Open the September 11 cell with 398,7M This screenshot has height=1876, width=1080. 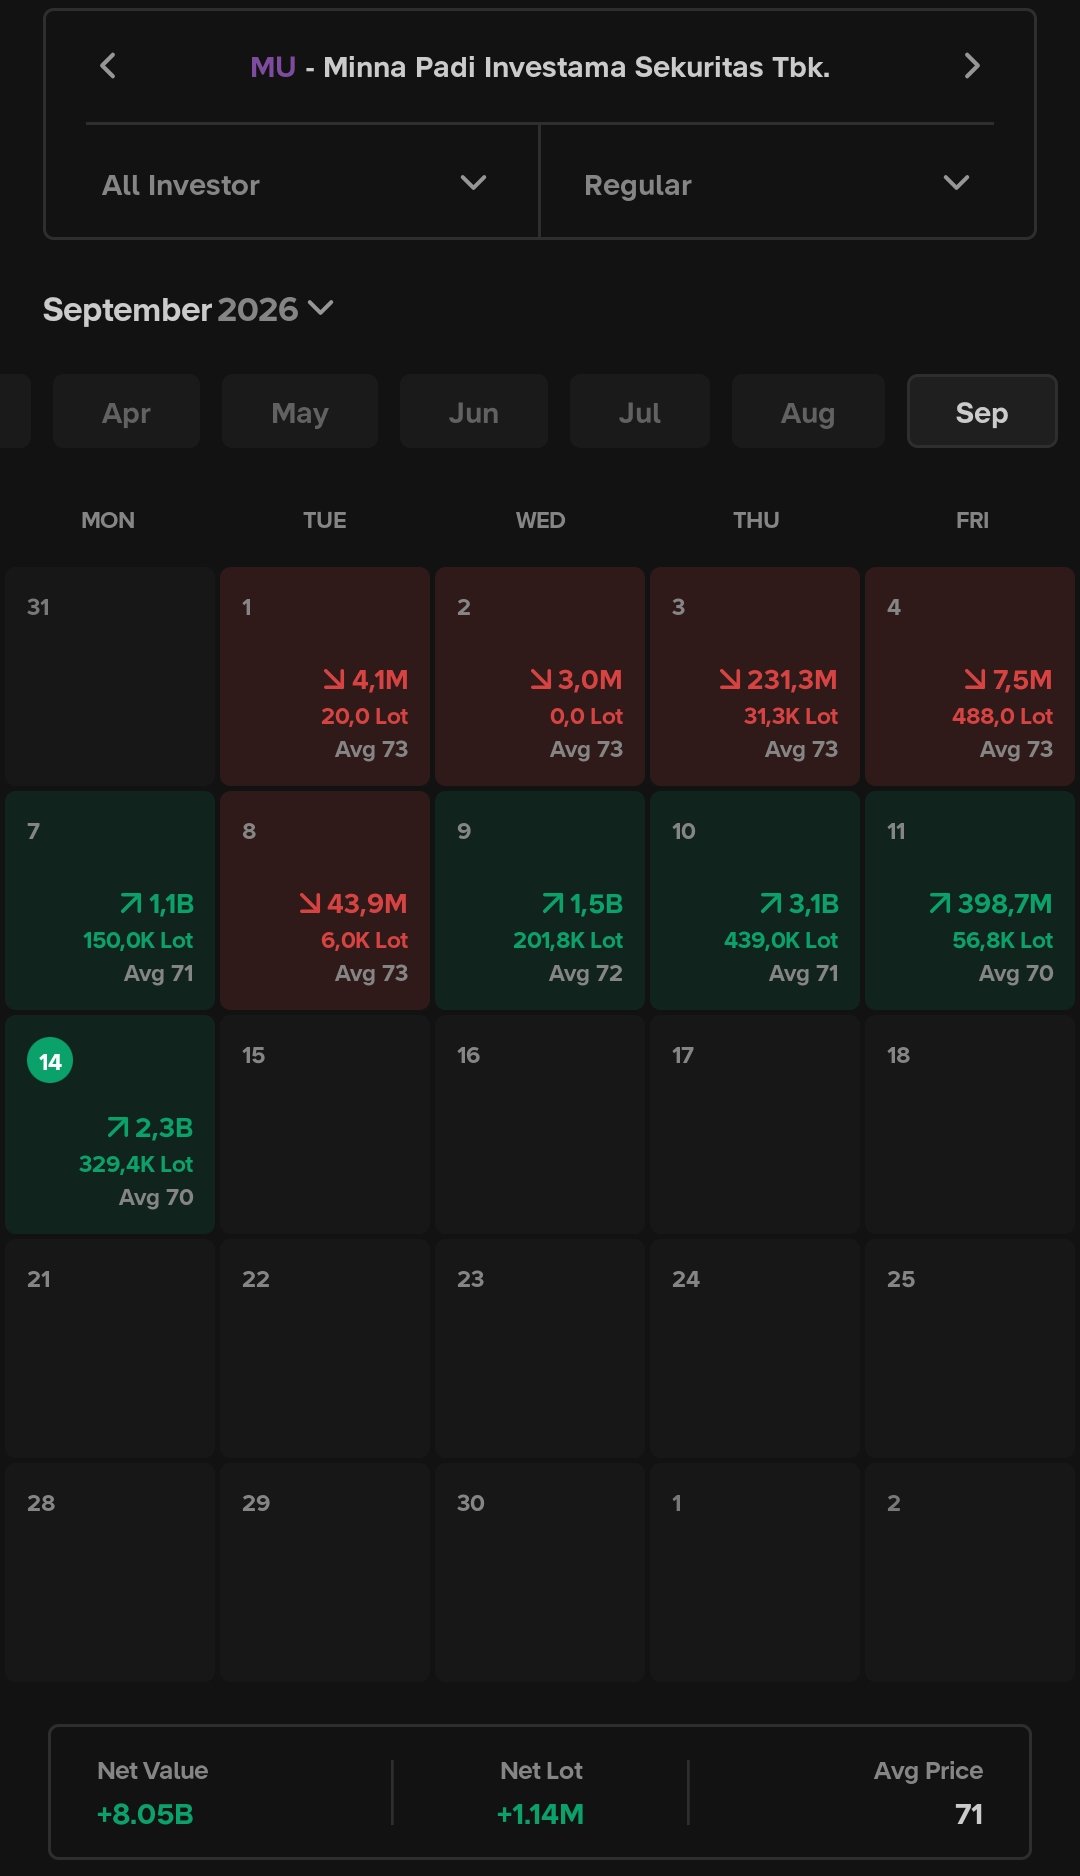click(970, 901)
